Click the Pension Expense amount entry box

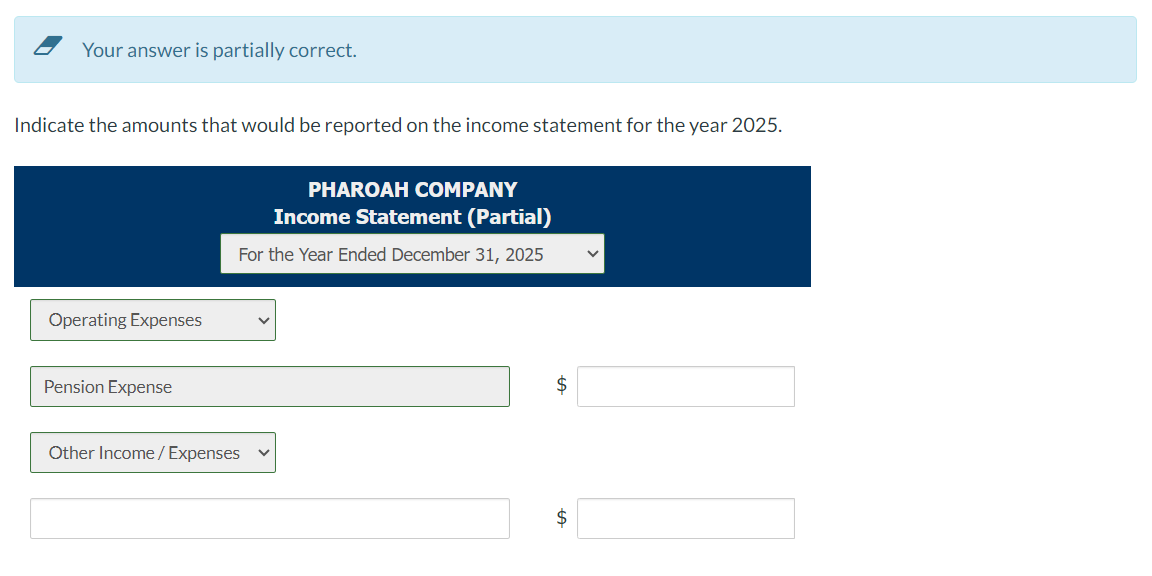pos(685,386)
